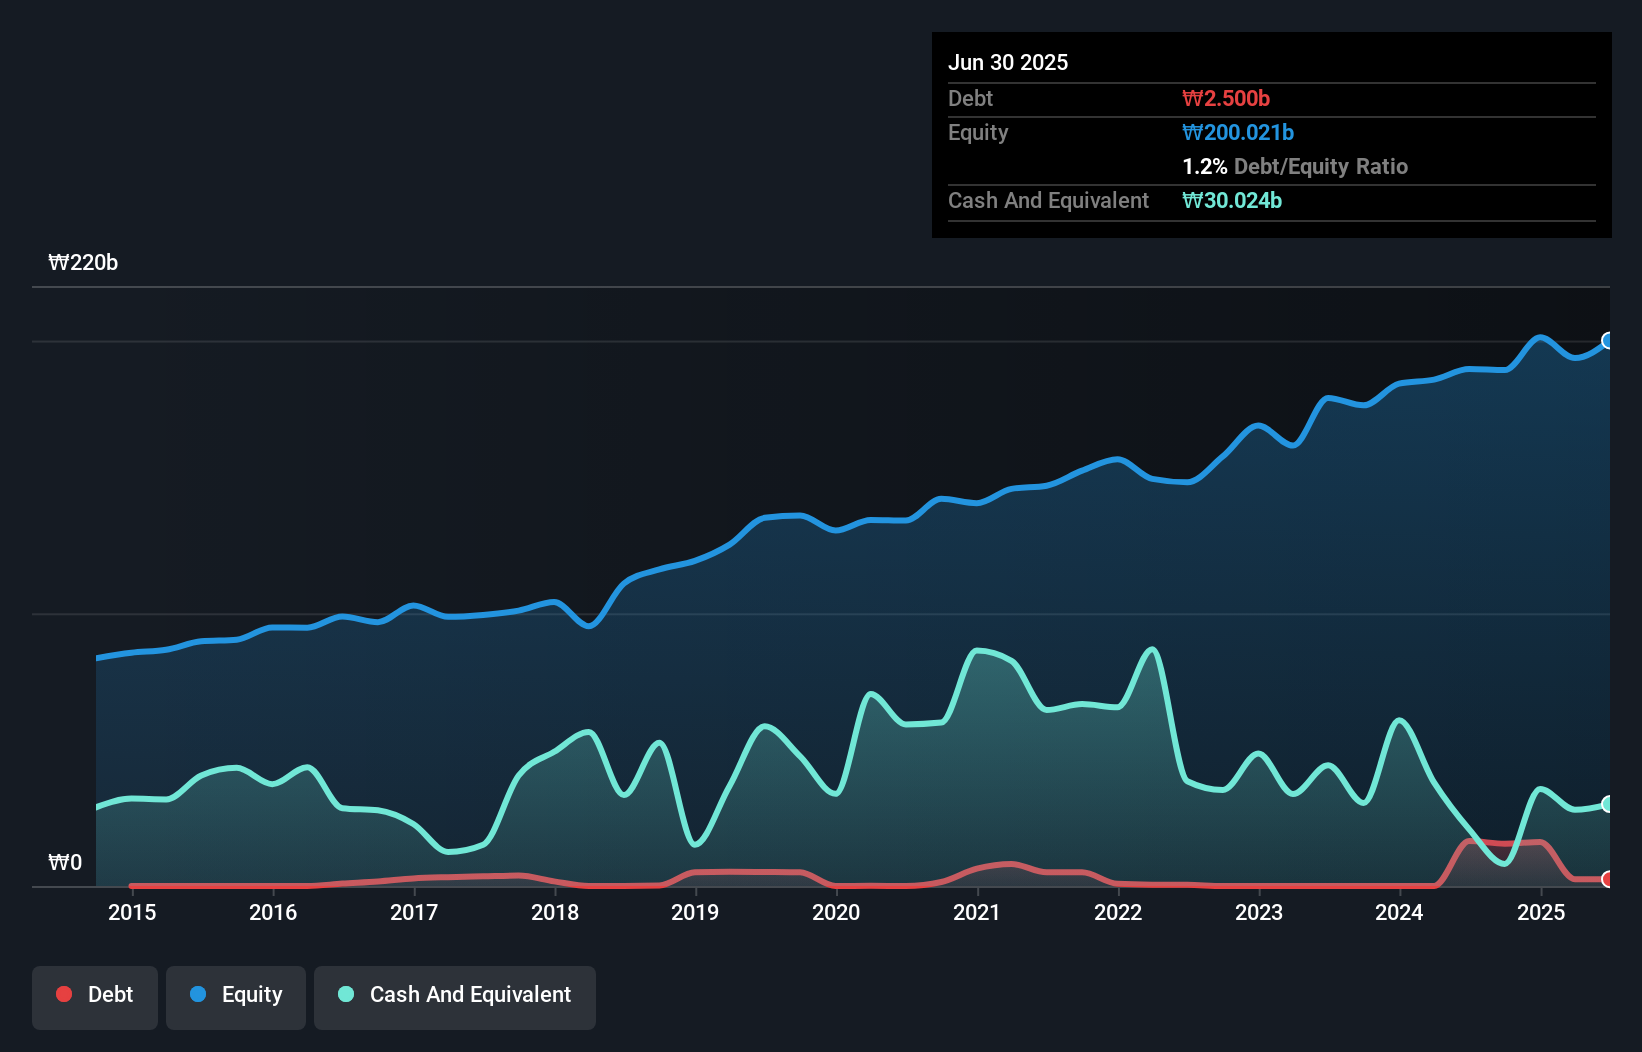Select the 2015 x-axis label
Screen dimensions: 1642x1052
pos(132,912)
